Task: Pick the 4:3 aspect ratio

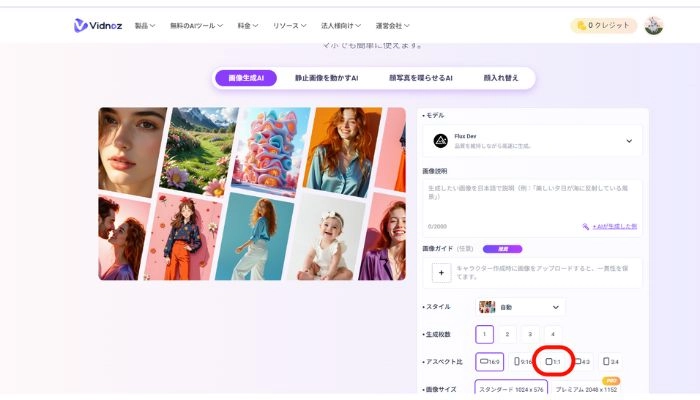Action: click(x=583, y=361)
